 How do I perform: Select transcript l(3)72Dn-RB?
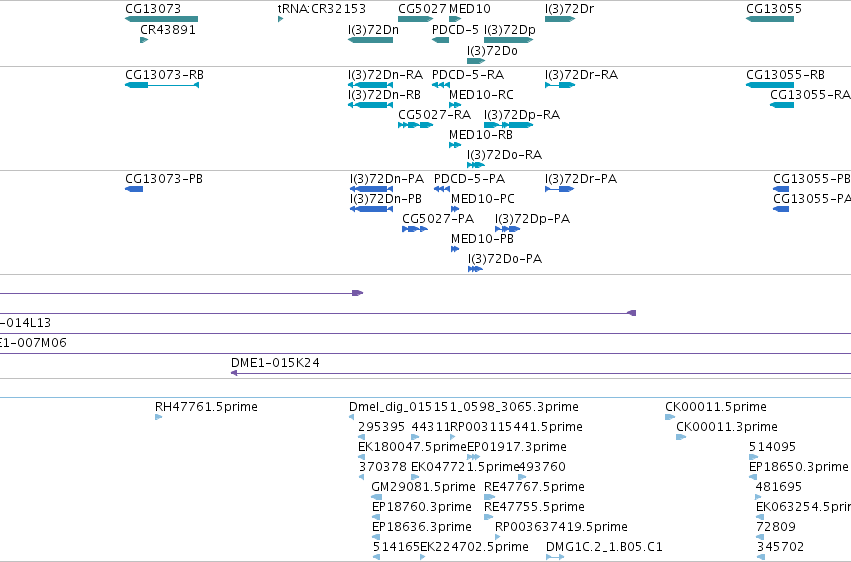[x=370, y=105]
